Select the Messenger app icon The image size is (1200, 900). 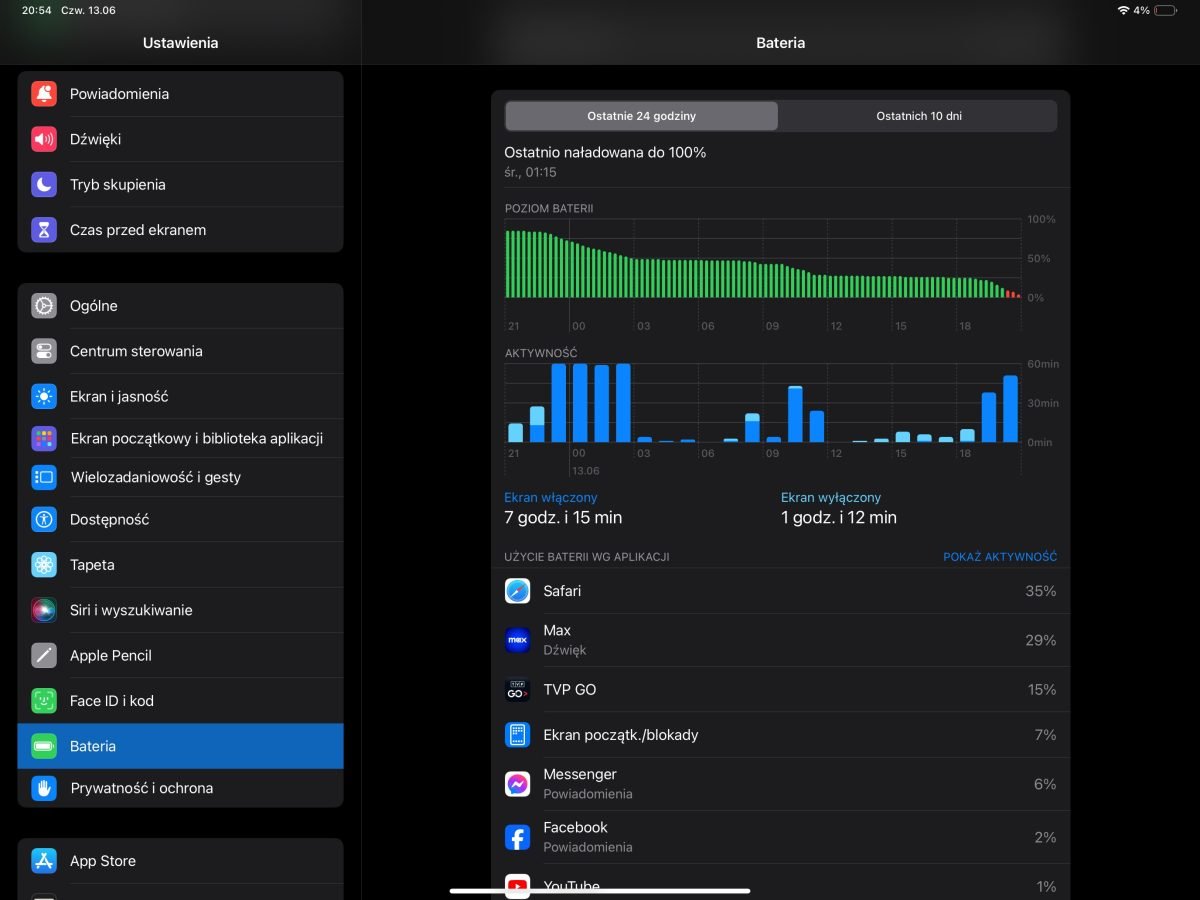pos(517,784)
